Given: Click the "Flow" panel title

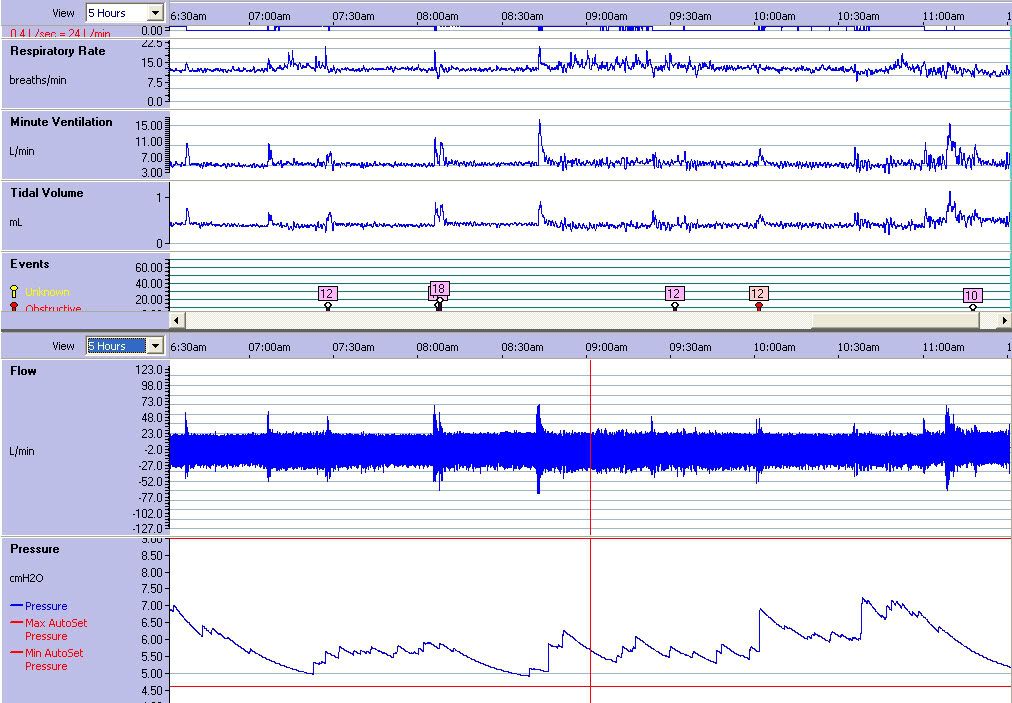Looking at the screenshot, I should pyautogui.click(x=23, y=371).
